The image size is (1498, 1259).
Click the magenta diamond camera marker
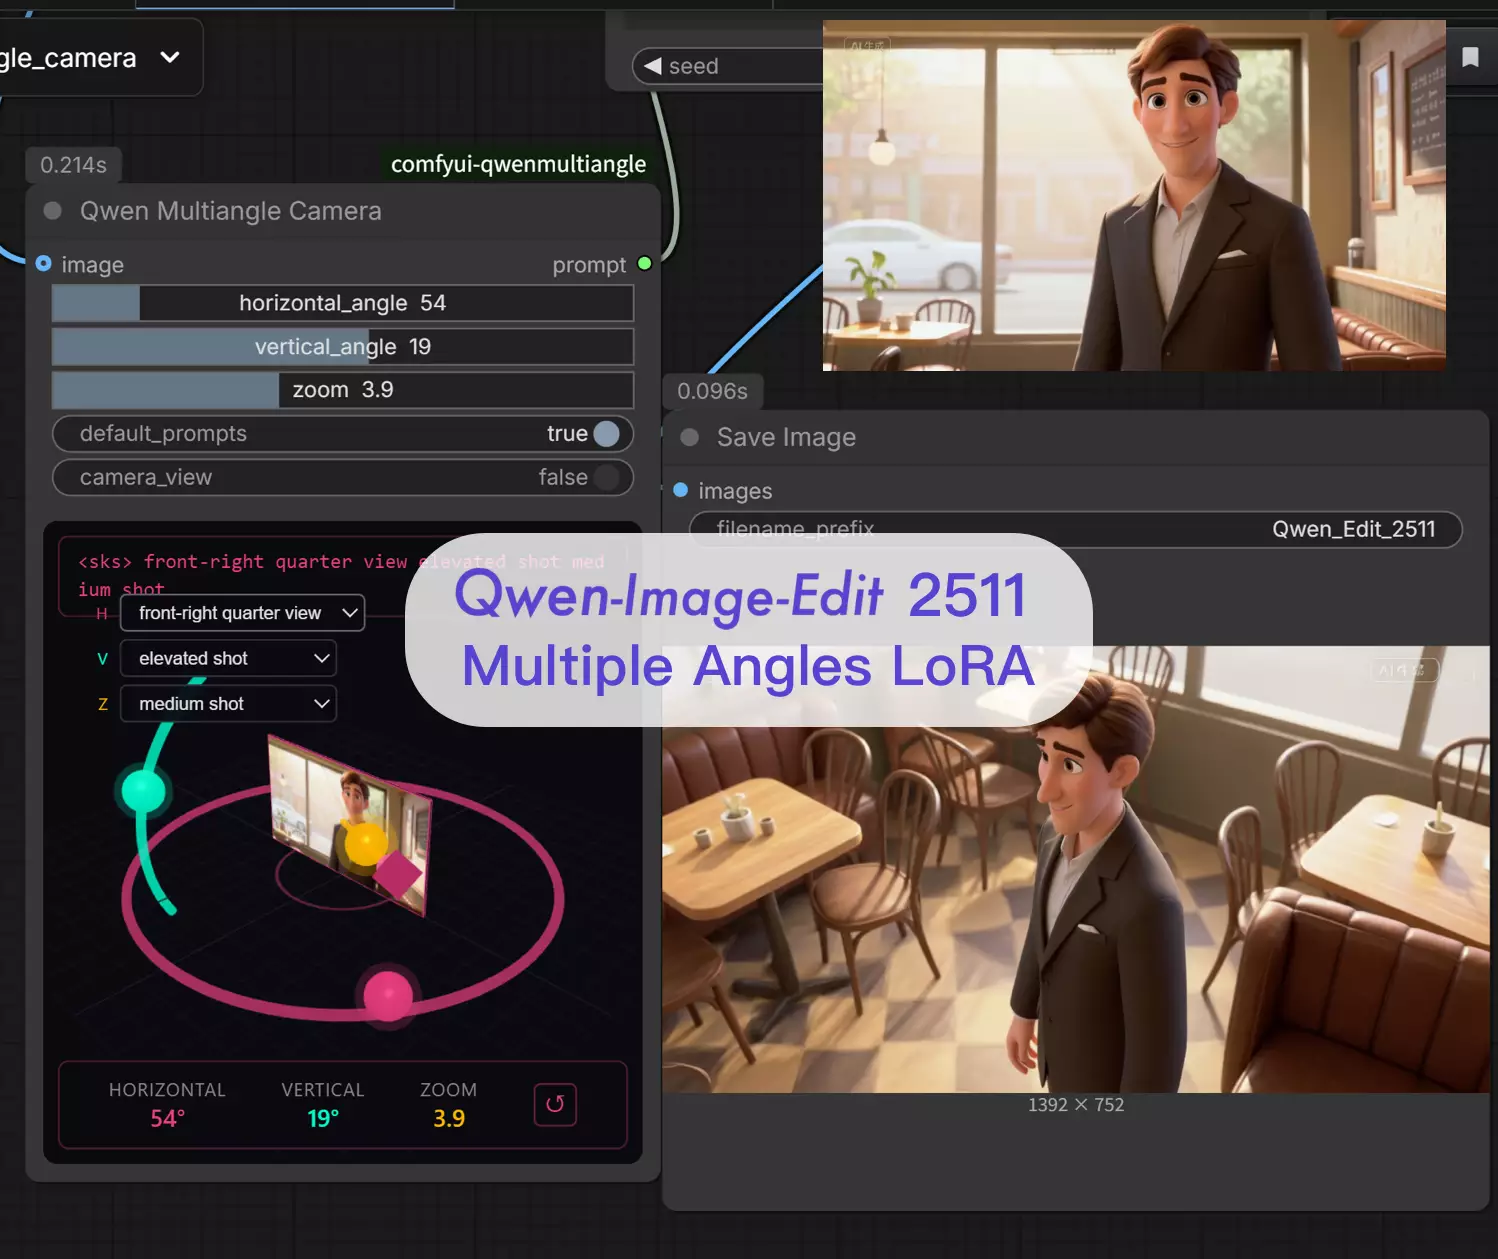coord(399,873)
